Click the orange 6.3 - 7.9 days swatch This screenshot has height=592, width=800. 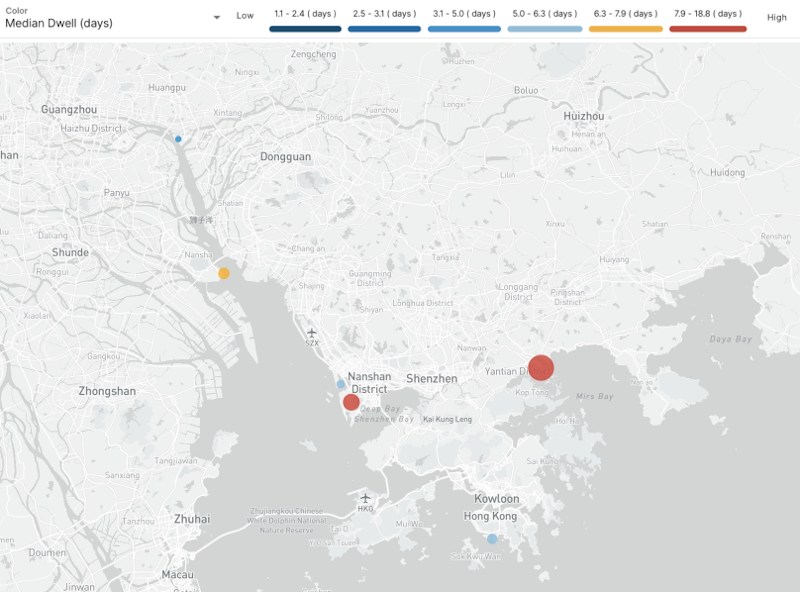point(626,29)
